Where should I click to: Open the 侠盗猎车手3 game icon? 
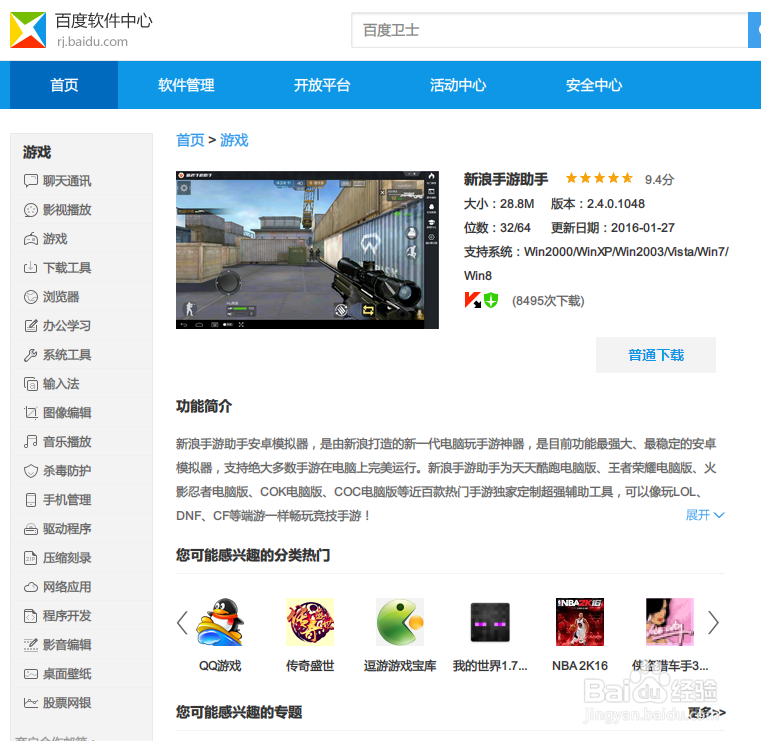(x=670, y=622)
